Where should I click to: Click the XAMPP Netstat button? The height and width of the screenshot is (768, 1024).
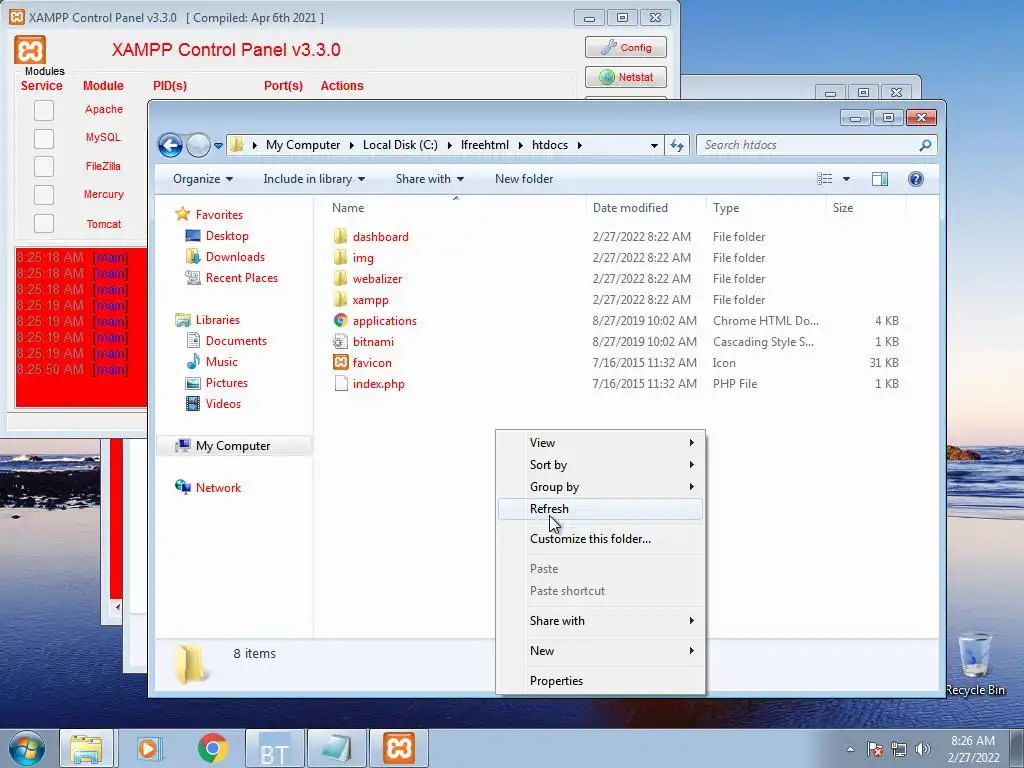(626, 77)
